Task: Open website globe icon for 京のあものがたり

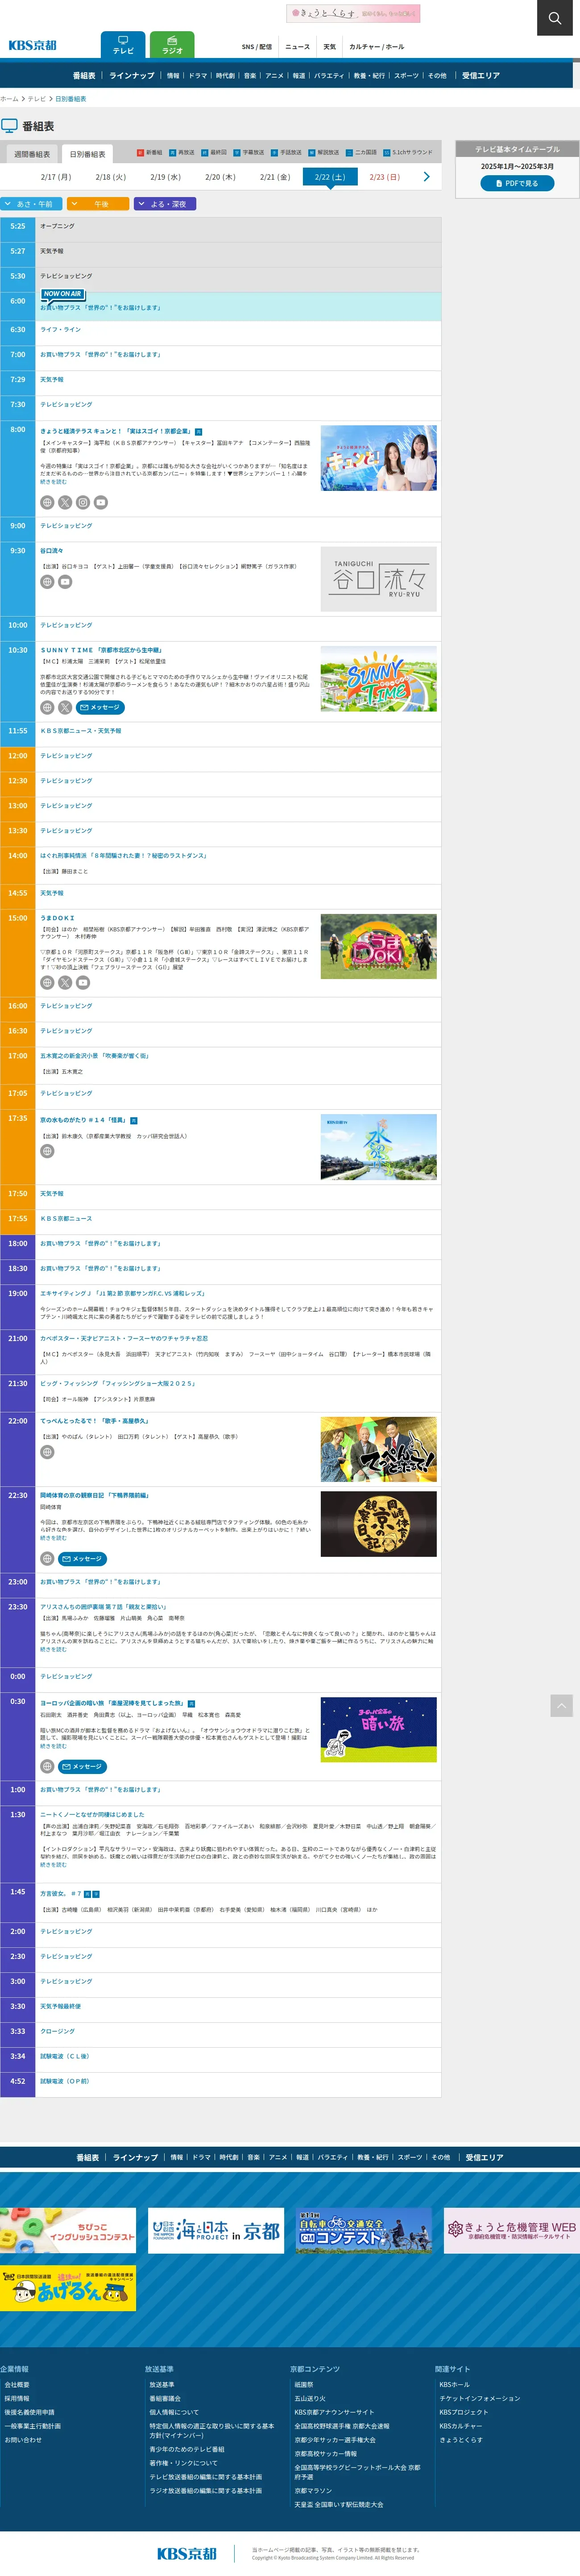Action: [47, 1151]
